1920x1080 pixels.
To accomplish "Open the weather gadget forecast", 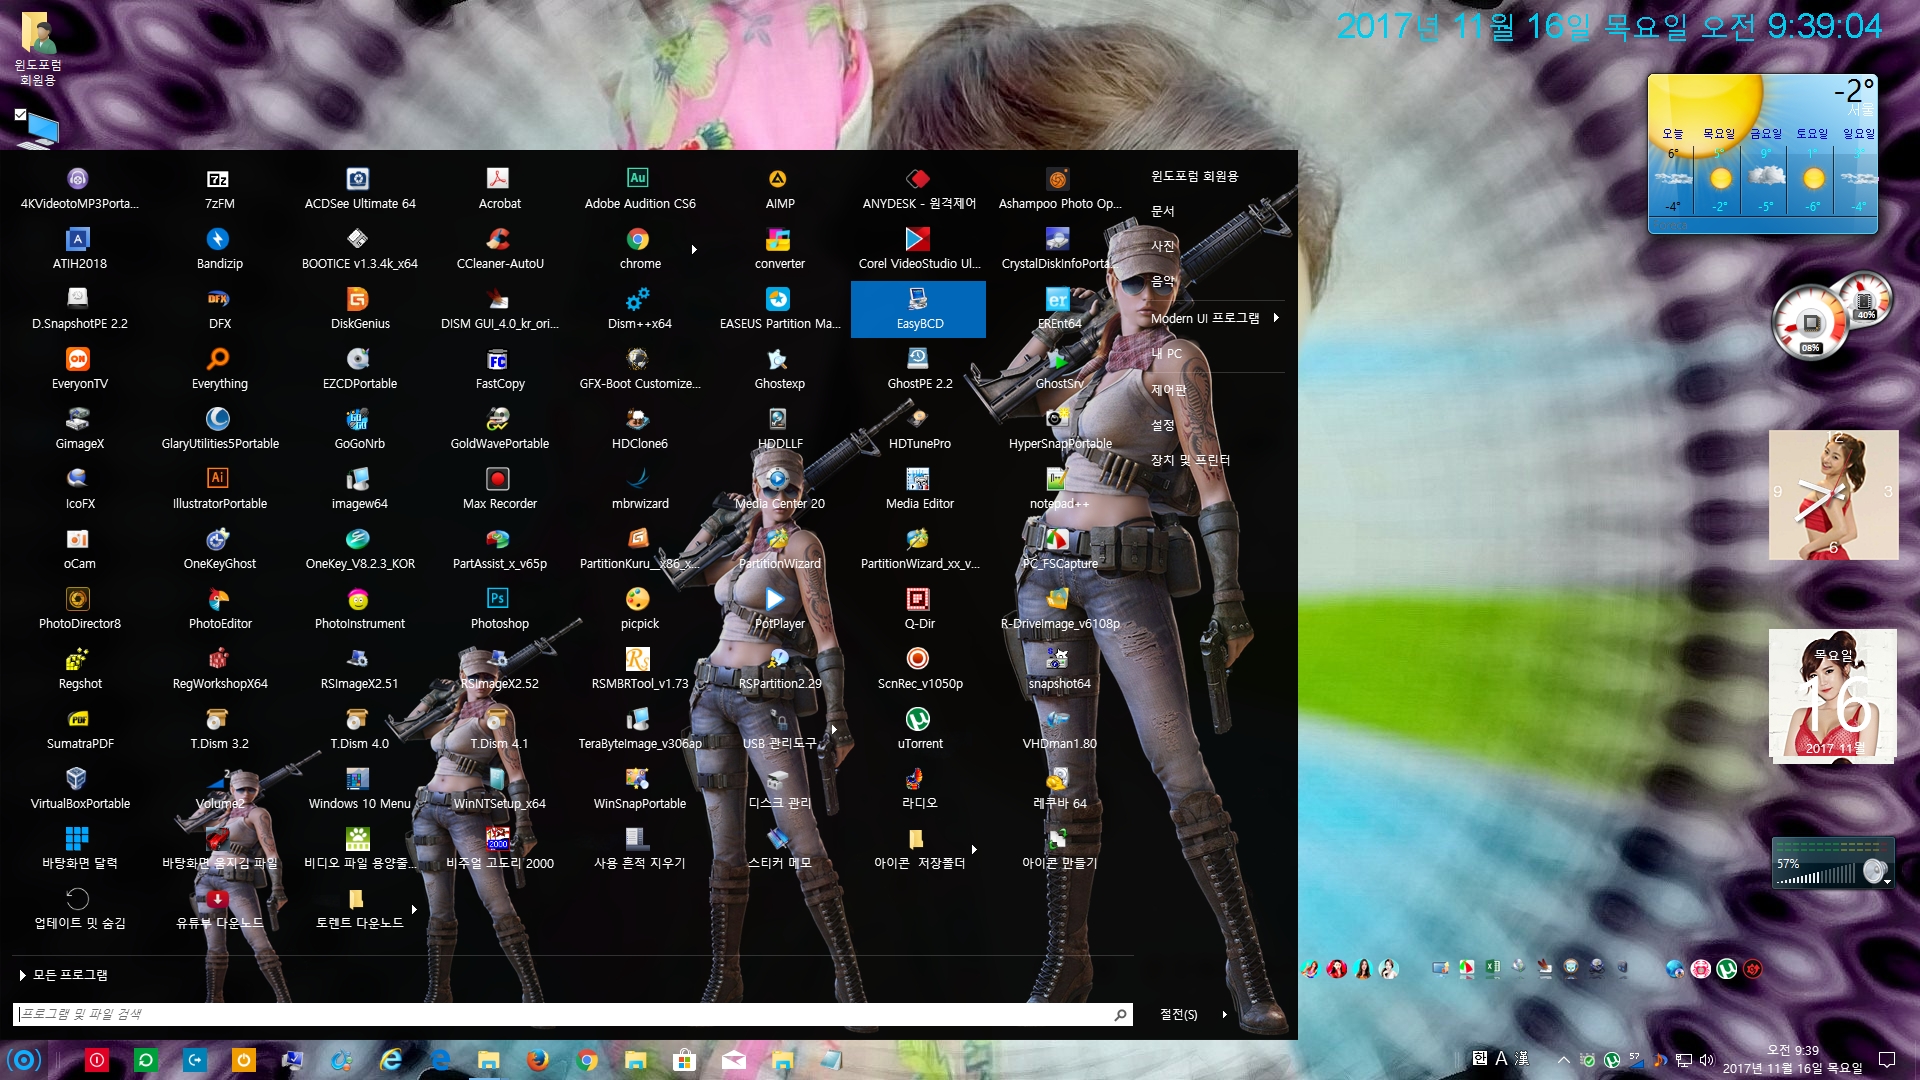I will click(x=1763, y=154).
